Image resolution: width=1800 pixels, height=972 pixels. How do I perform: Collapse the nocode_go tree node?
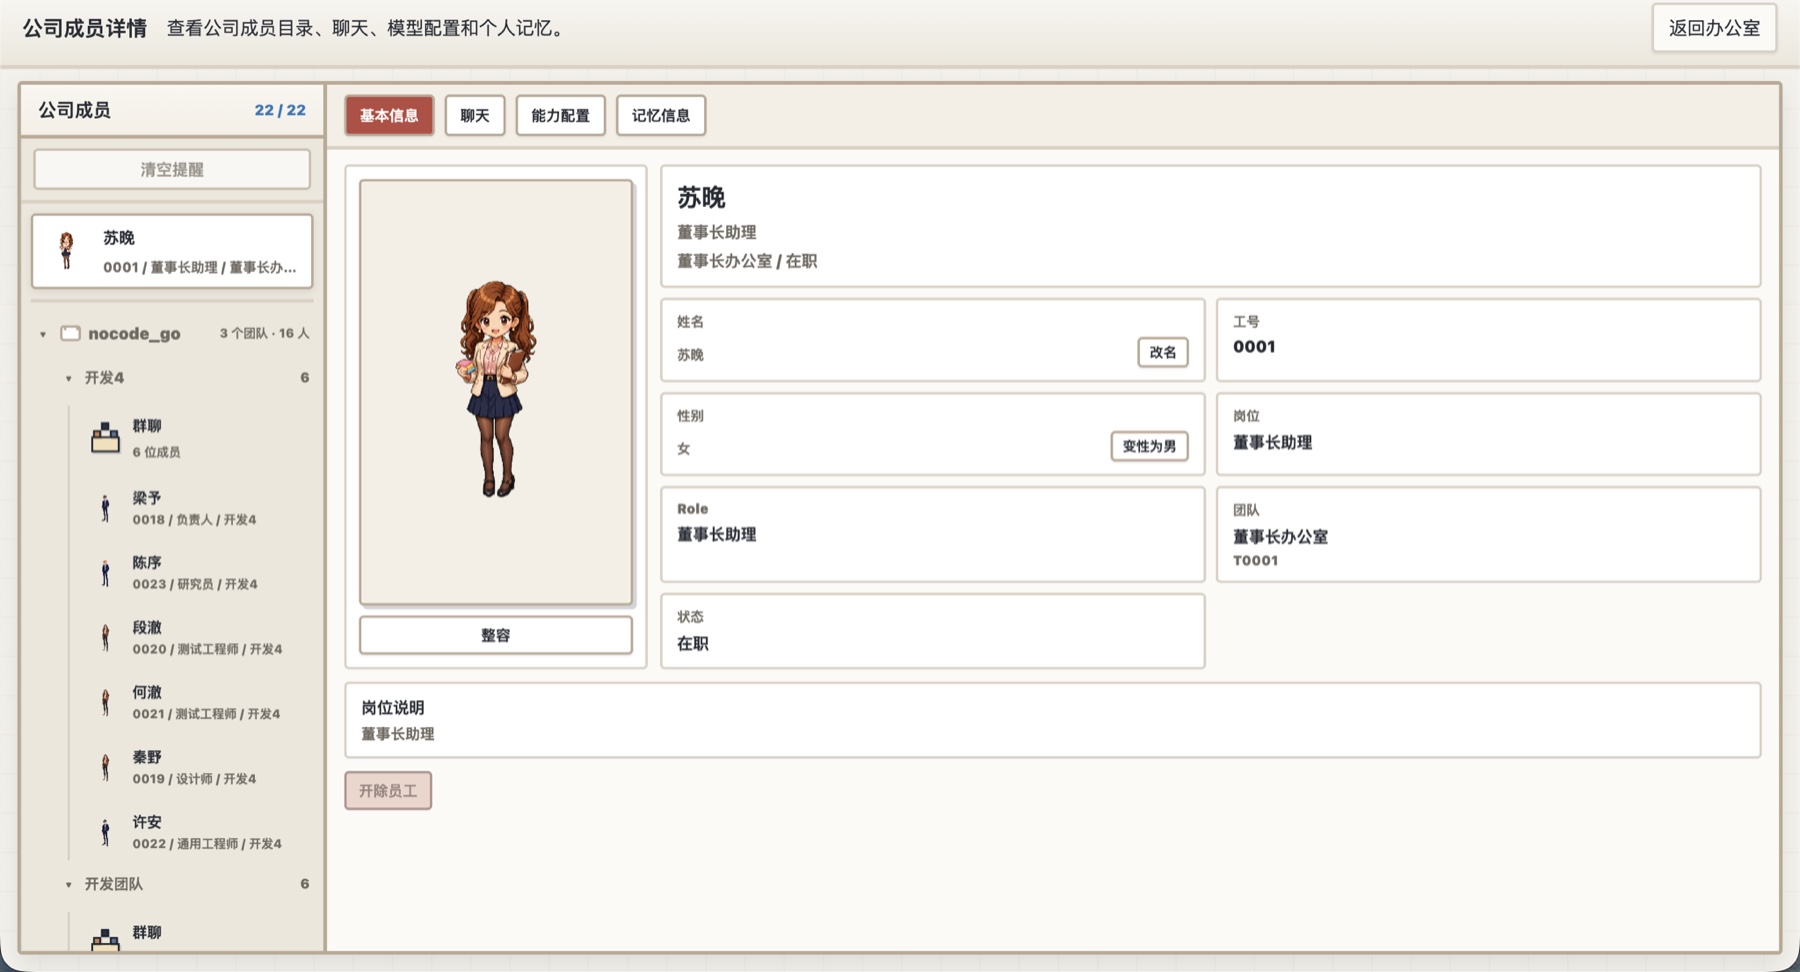(43, 334)
